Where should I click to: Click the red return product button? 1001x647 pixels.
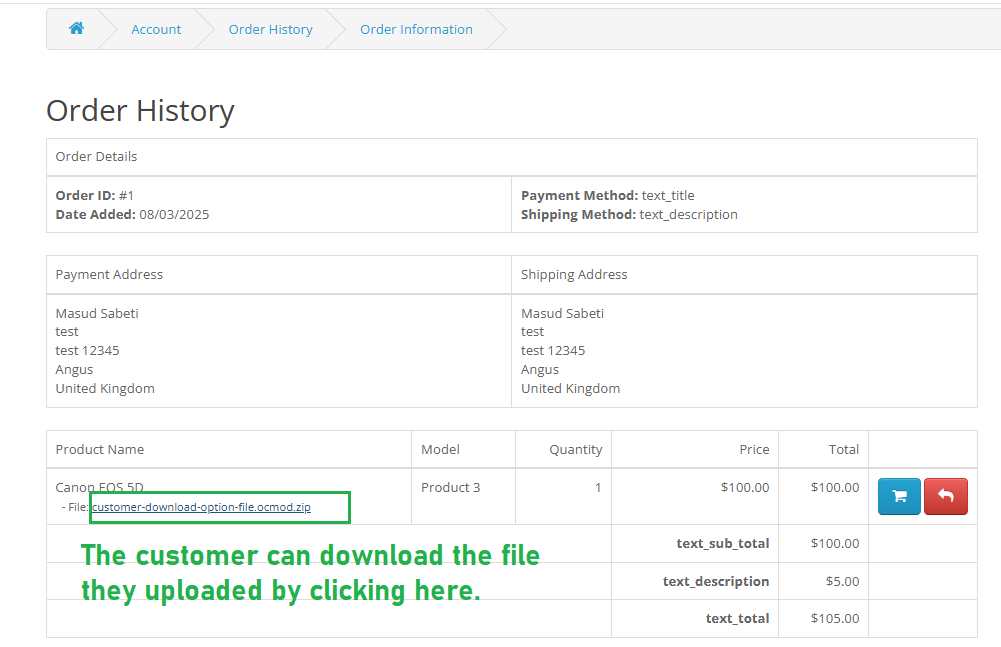pyautogui.click(x=945, y=496)
